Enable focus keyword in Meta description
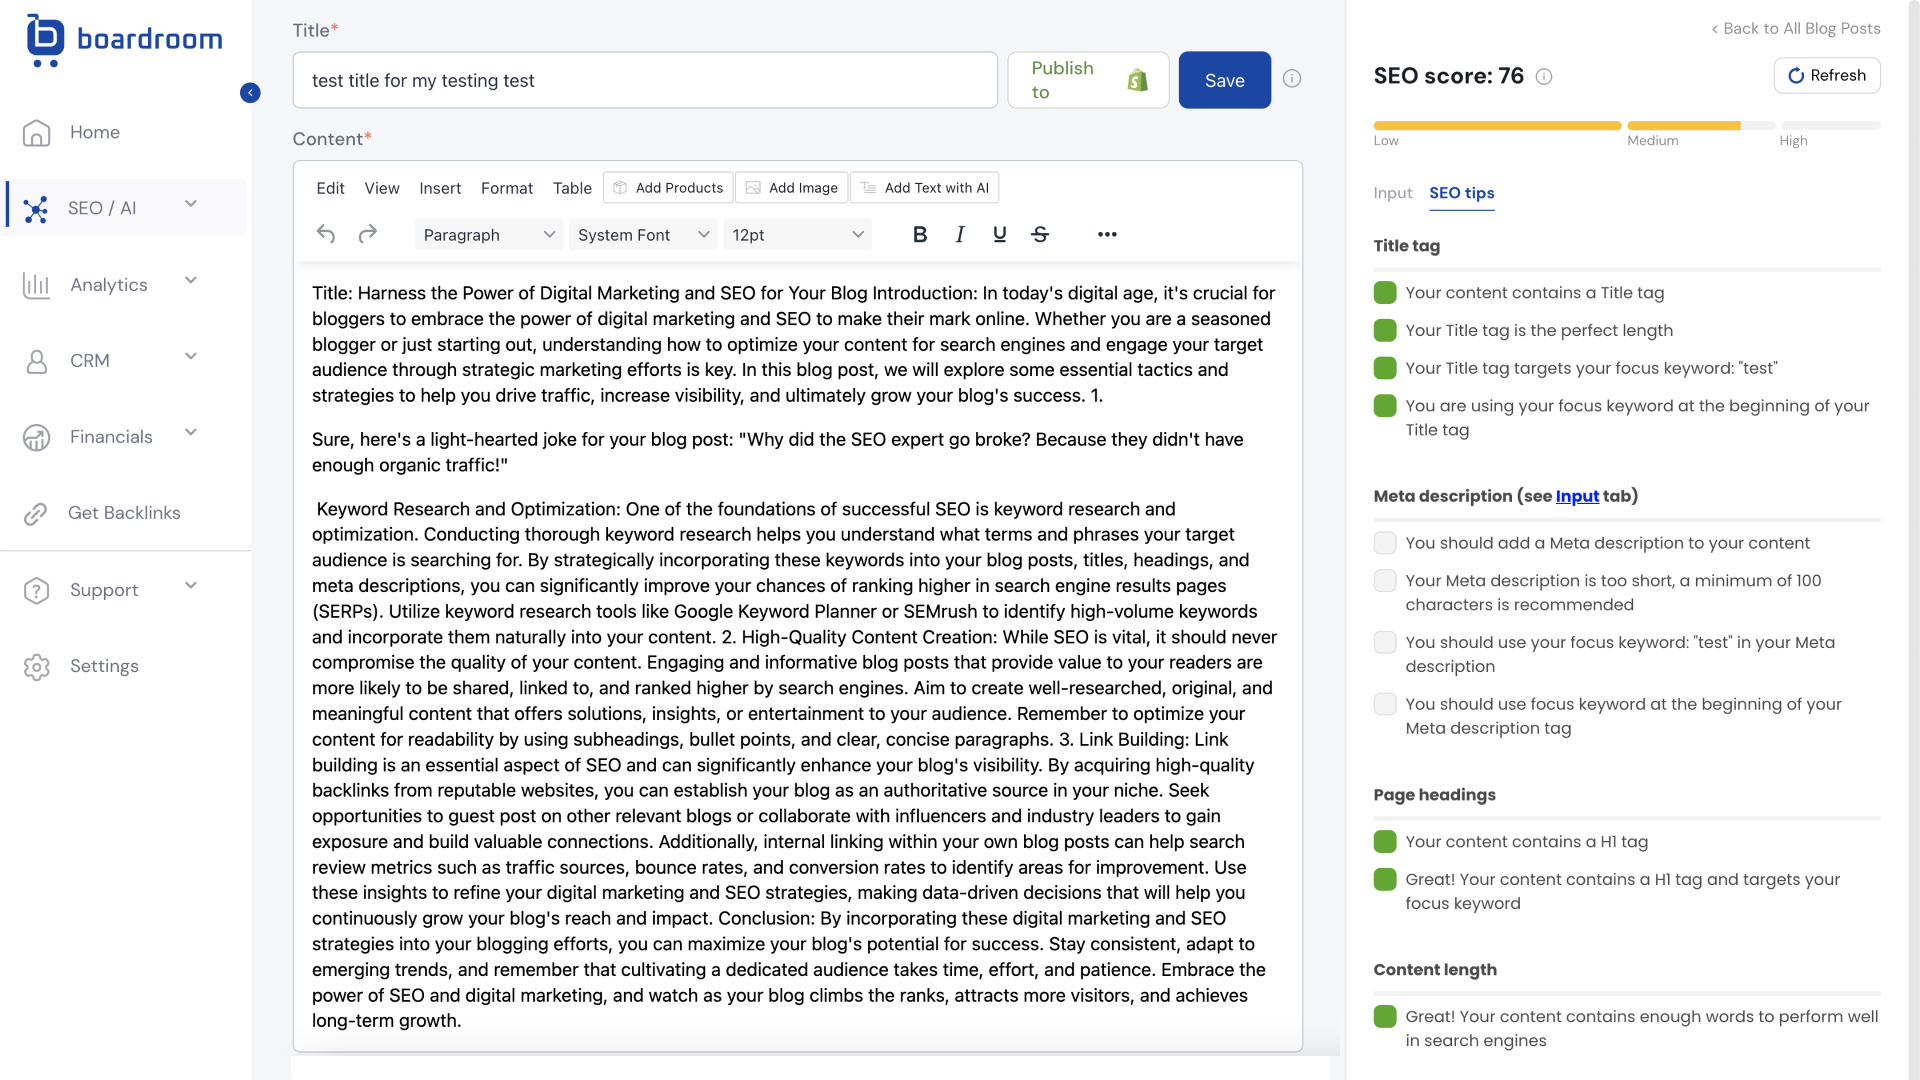 (x=1385, y=642)
